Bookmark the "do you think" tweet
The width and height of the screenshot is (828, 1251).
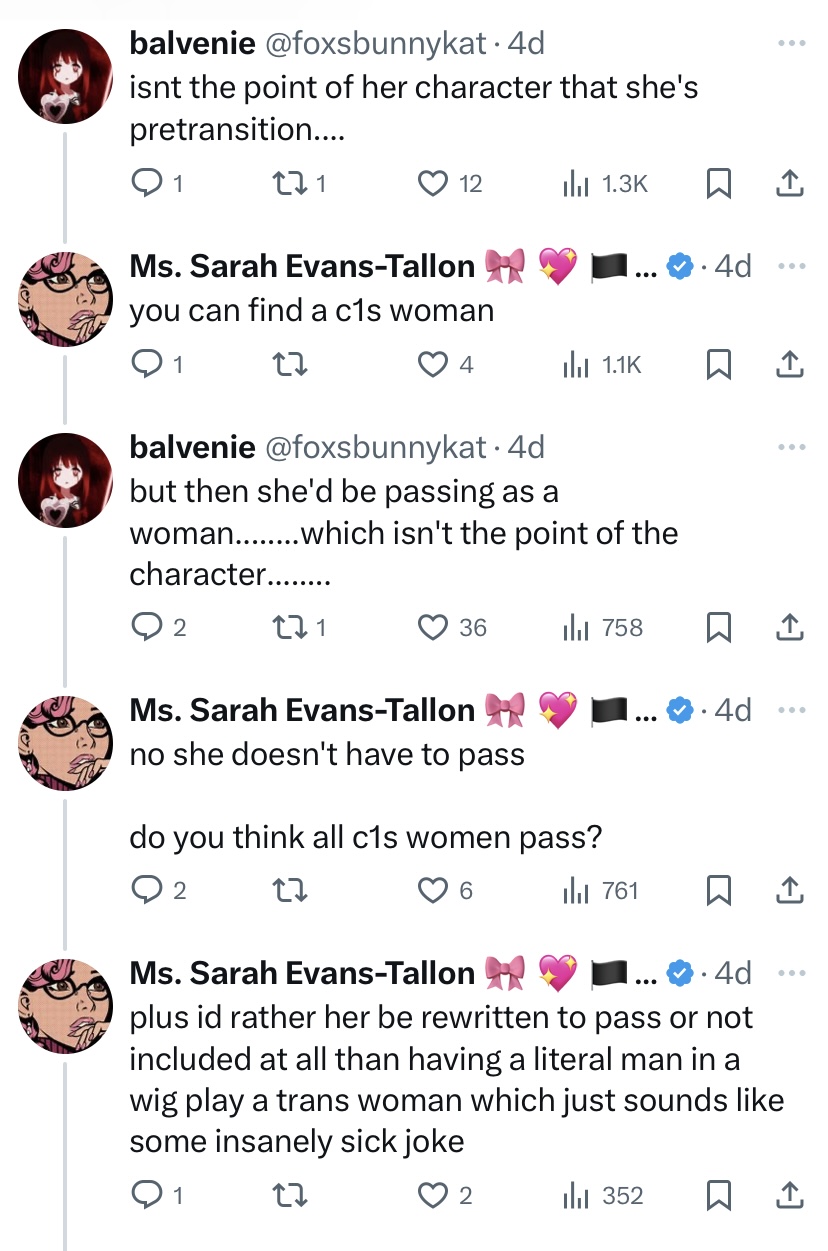[x=717, y=890]
